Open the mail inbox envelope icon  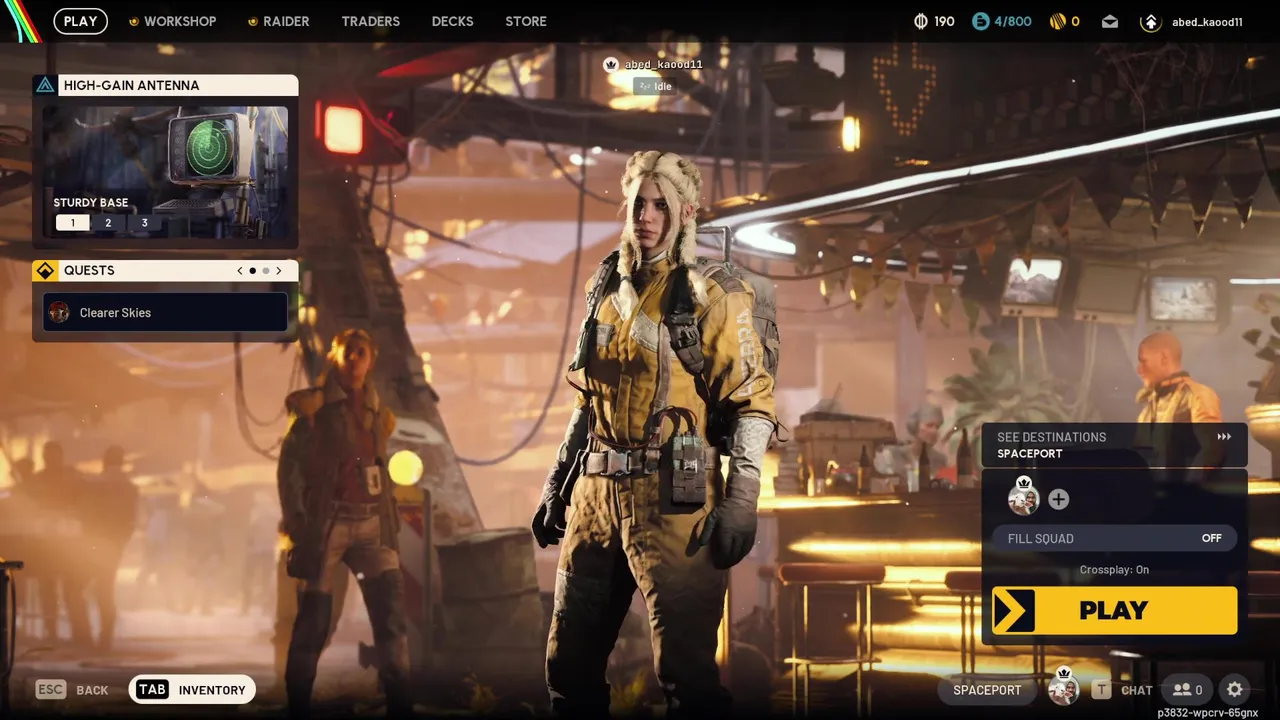coord(1110,21)
